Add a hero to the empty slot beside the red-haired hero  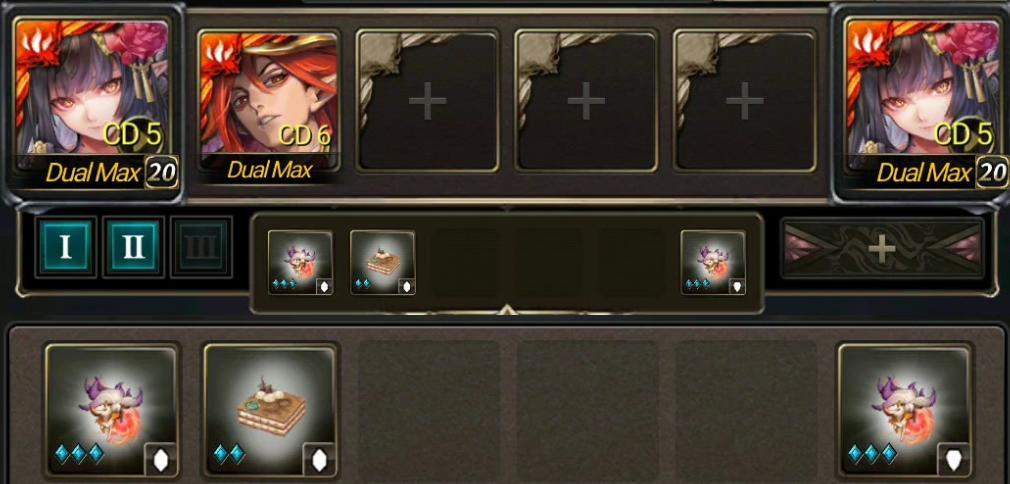point(428,101)
